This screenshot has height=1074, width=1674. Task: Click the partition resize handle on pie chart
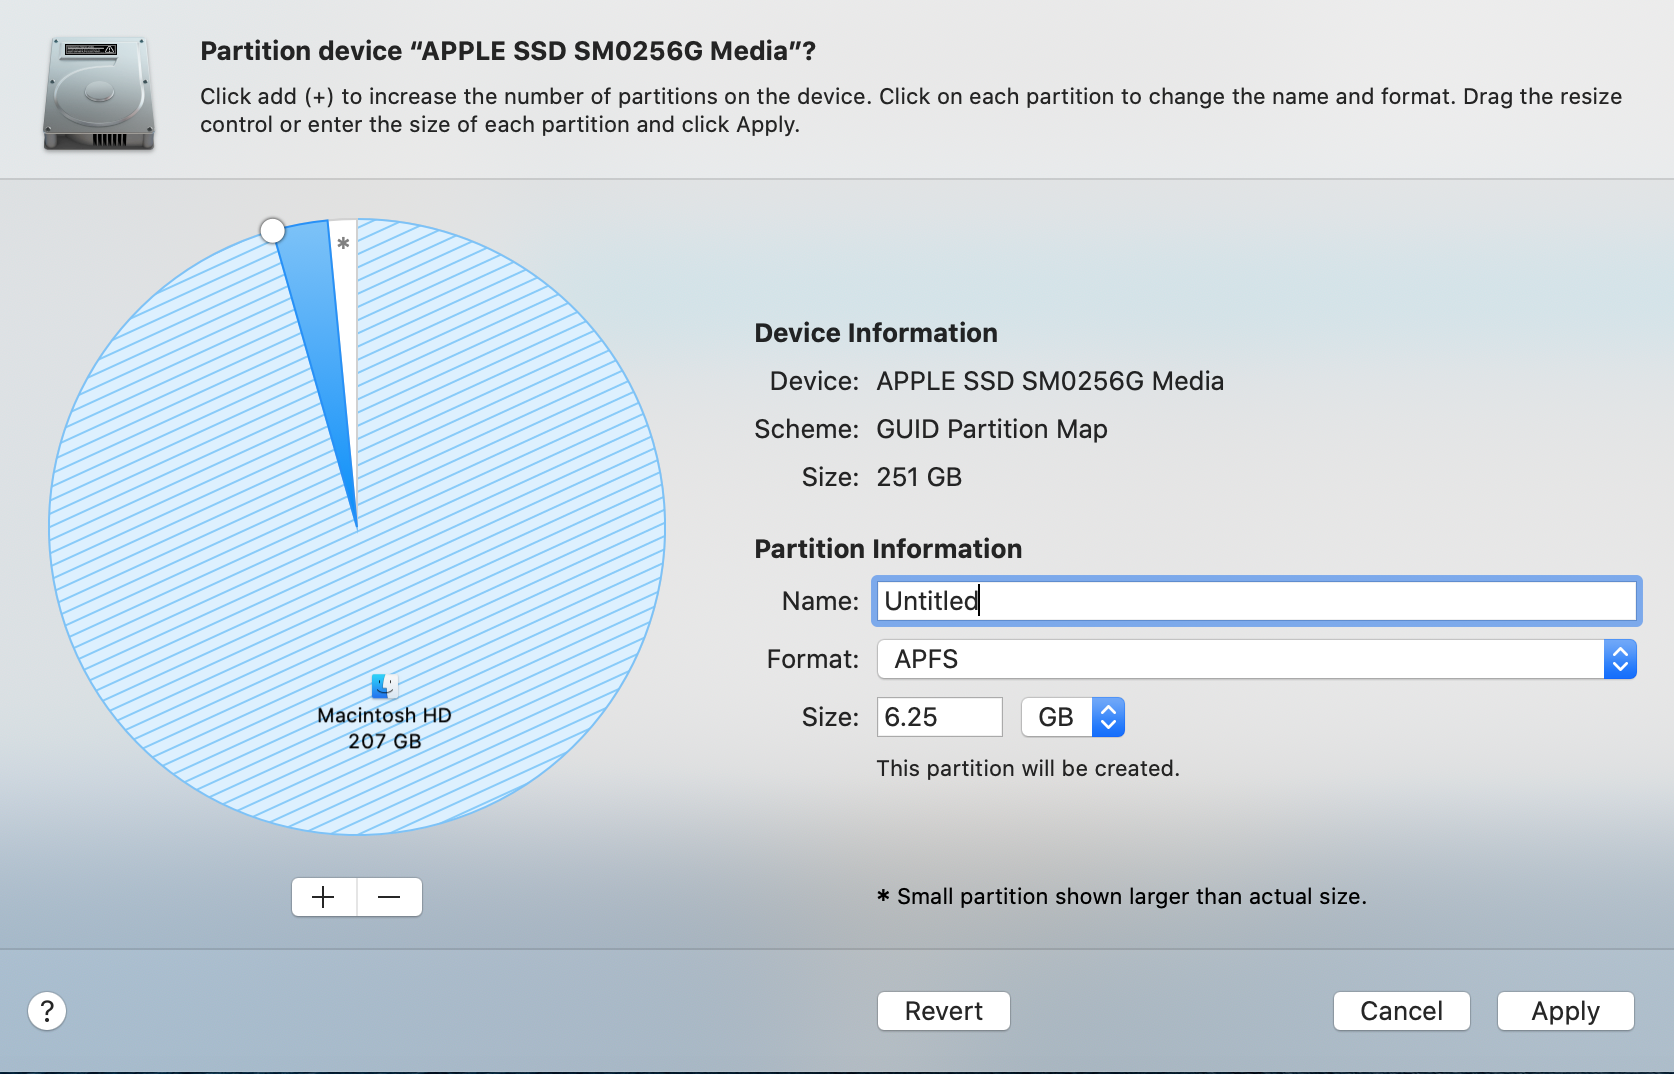point(272,231)
